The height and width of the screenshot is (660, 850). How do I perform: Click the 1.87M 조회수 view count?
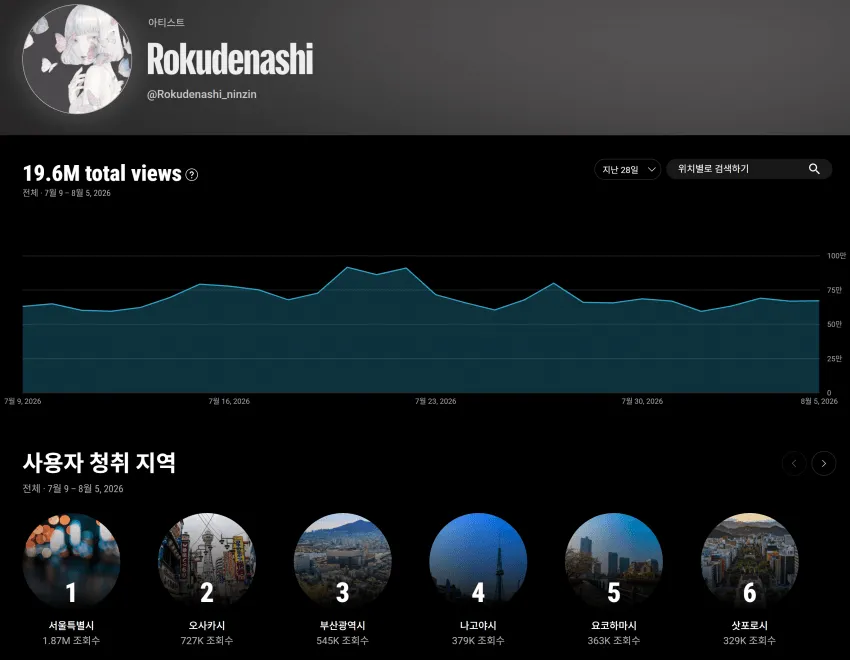pyautogui.click(x=71, y=640)
